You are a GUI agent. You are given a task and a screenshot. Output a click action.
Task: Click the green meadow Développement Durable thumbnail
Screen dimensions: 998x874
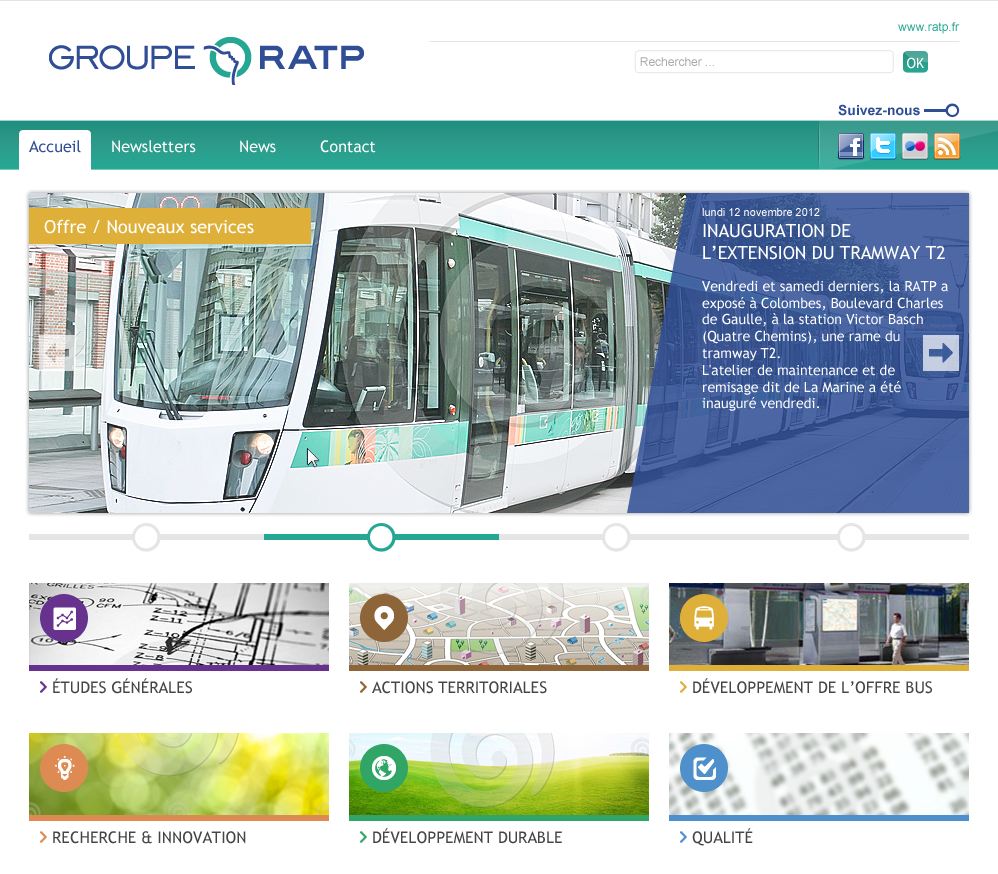(499, 777)
